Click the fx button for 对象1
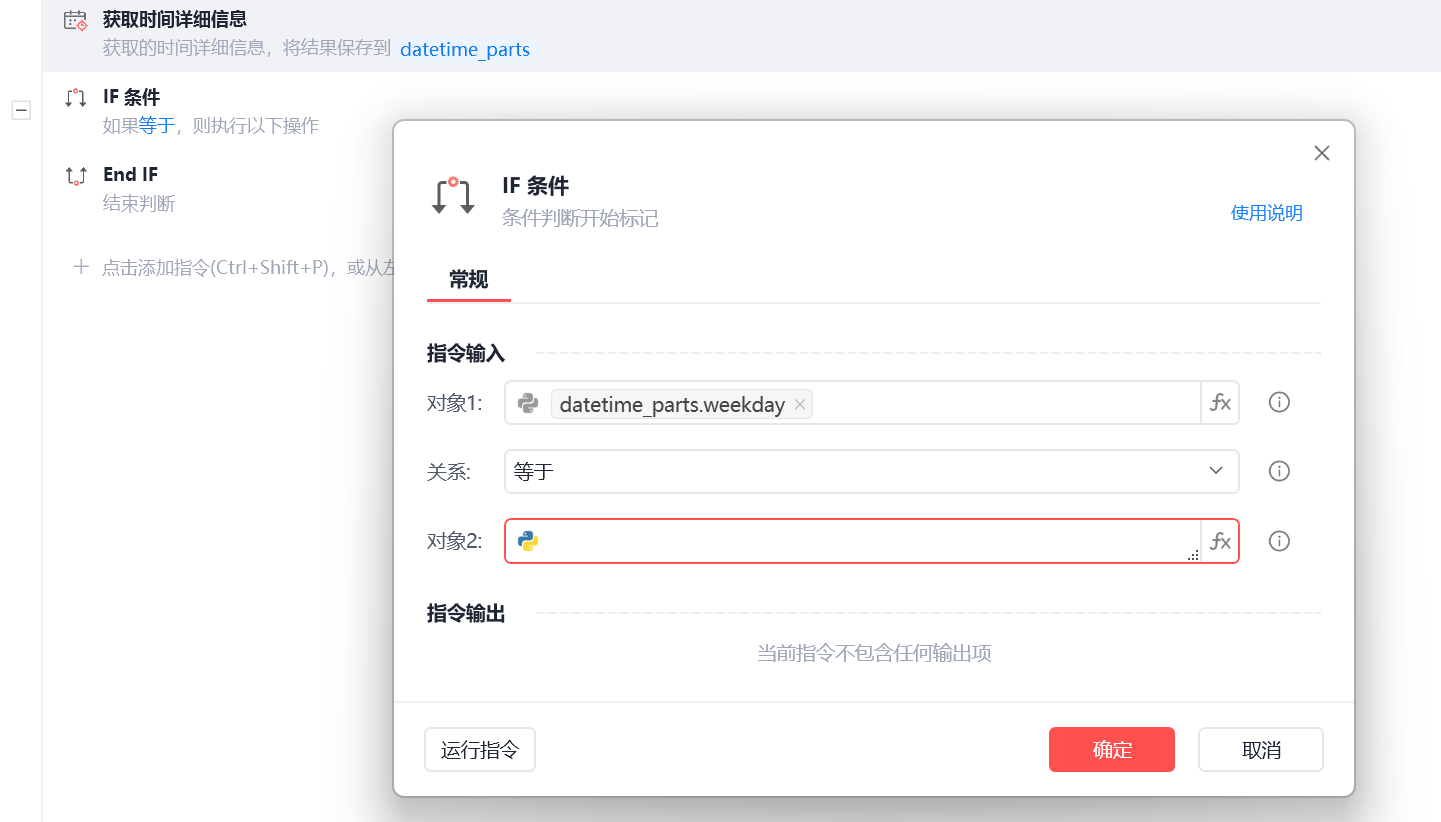Screen dimensions: 1441x822 pos(1220,403)
